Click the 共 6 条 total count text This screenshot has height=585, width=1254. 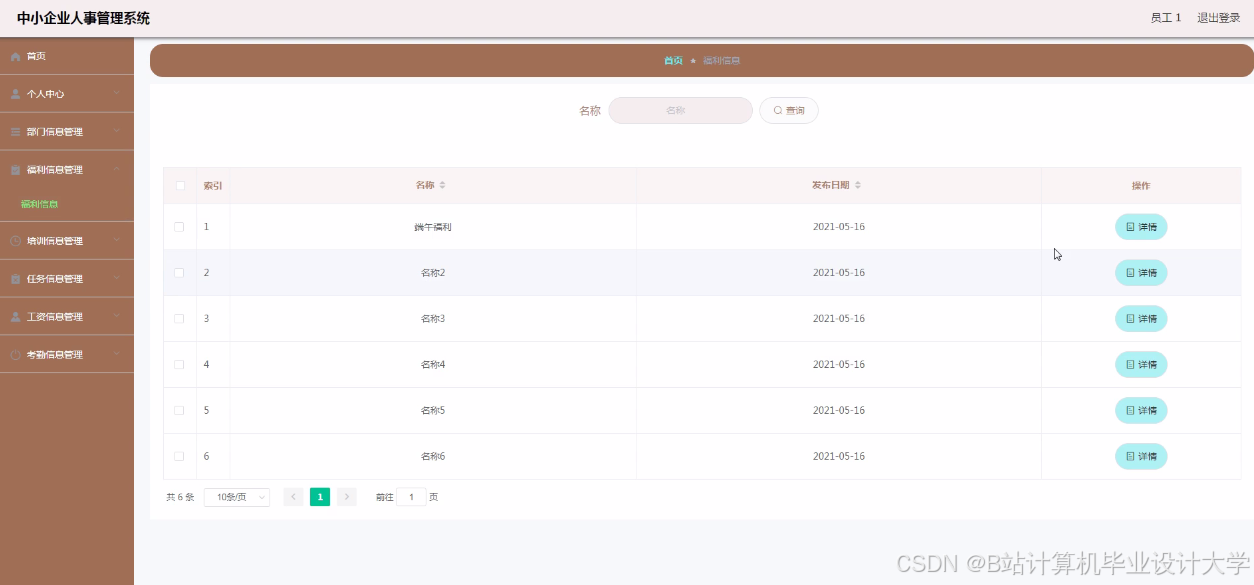[x=180, y=497]
